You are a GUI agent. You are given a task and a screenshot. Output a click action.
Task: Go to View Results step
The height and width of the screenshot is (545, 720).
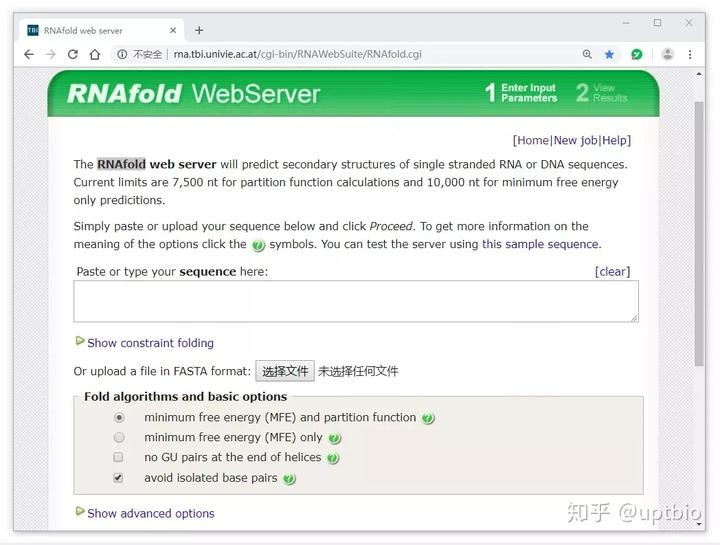[602, 93]
